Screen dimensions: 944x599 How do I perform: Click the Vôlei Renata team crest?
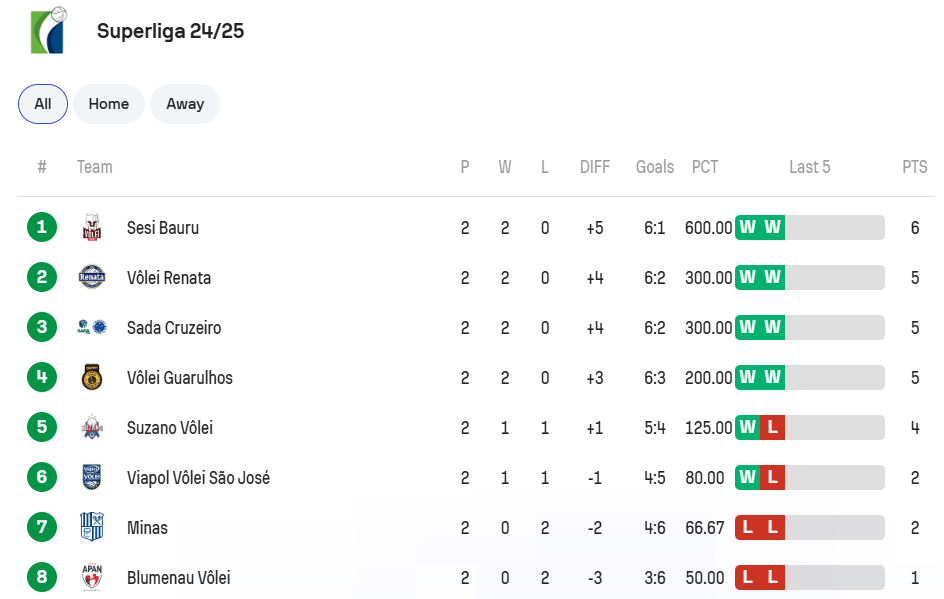click(92, 278)
